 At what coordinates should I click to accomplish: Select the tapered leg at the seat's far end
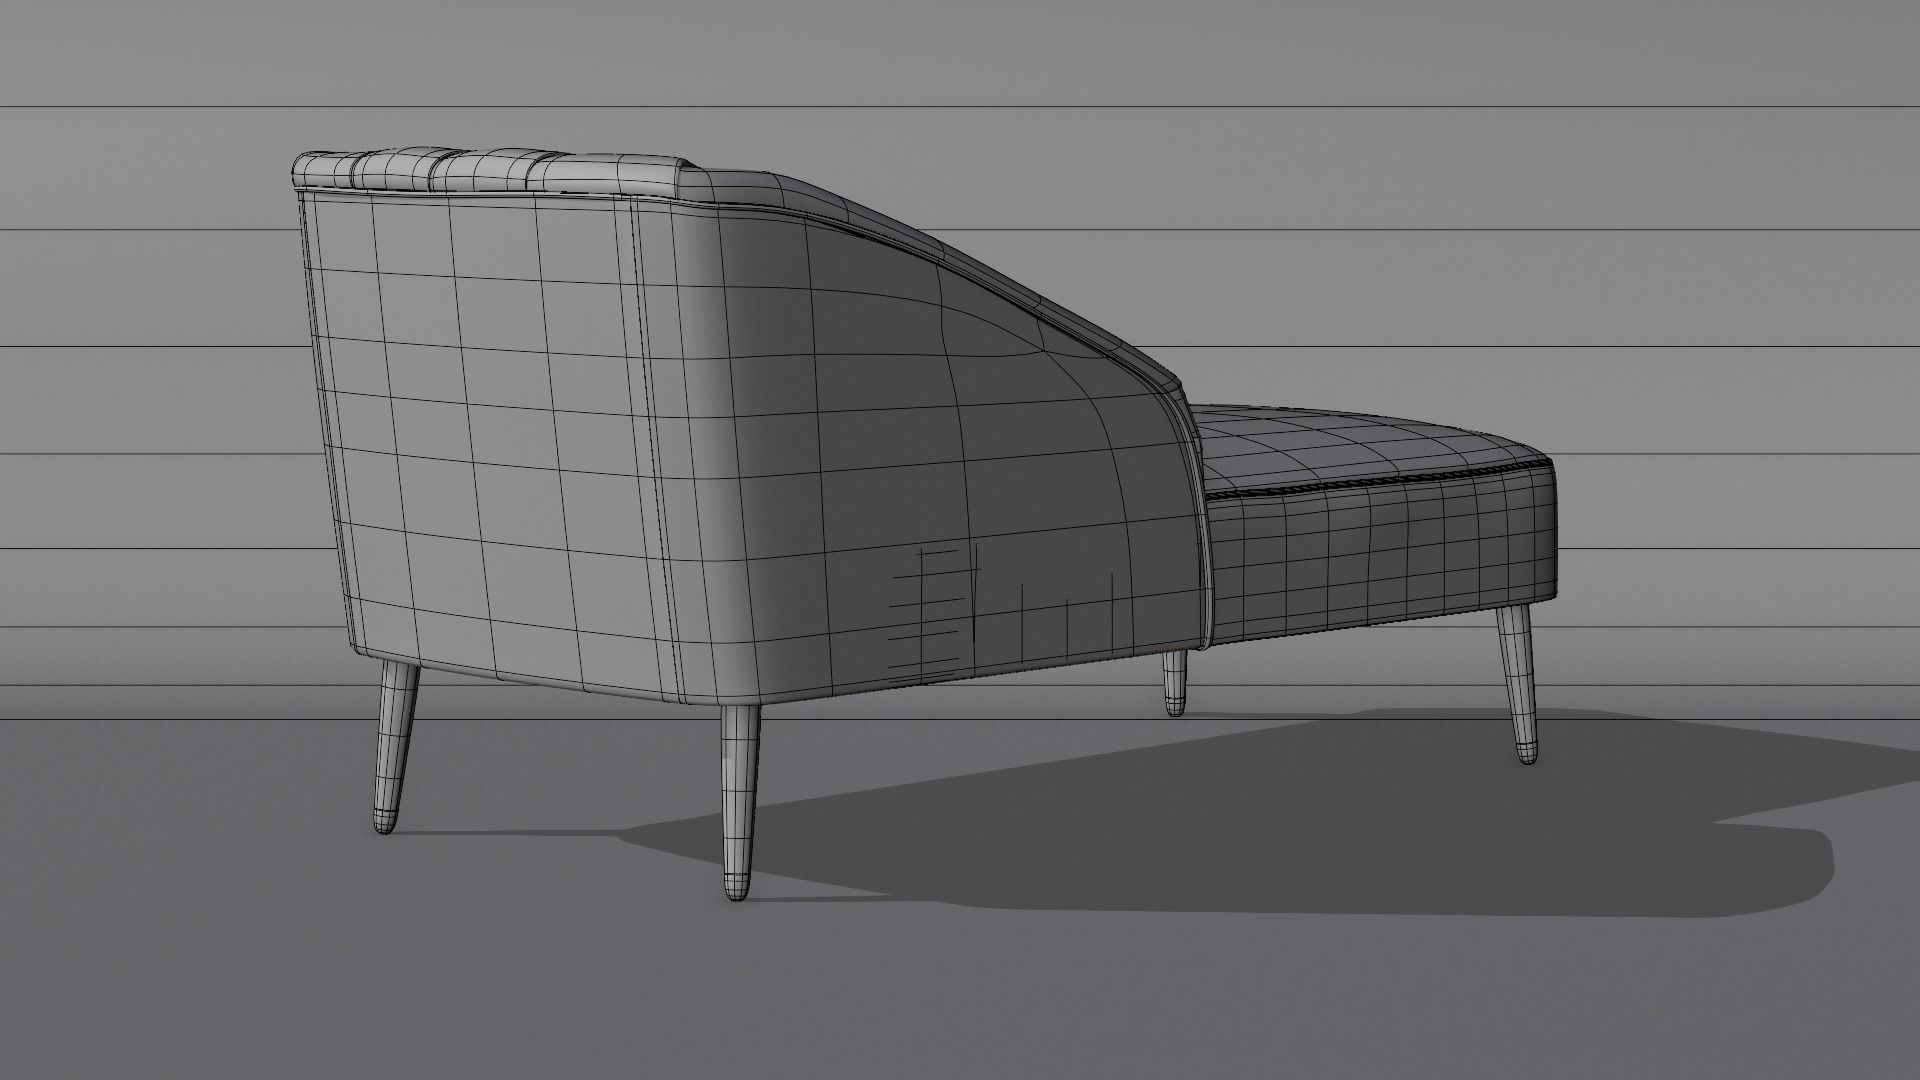(x=1517, y=686)
